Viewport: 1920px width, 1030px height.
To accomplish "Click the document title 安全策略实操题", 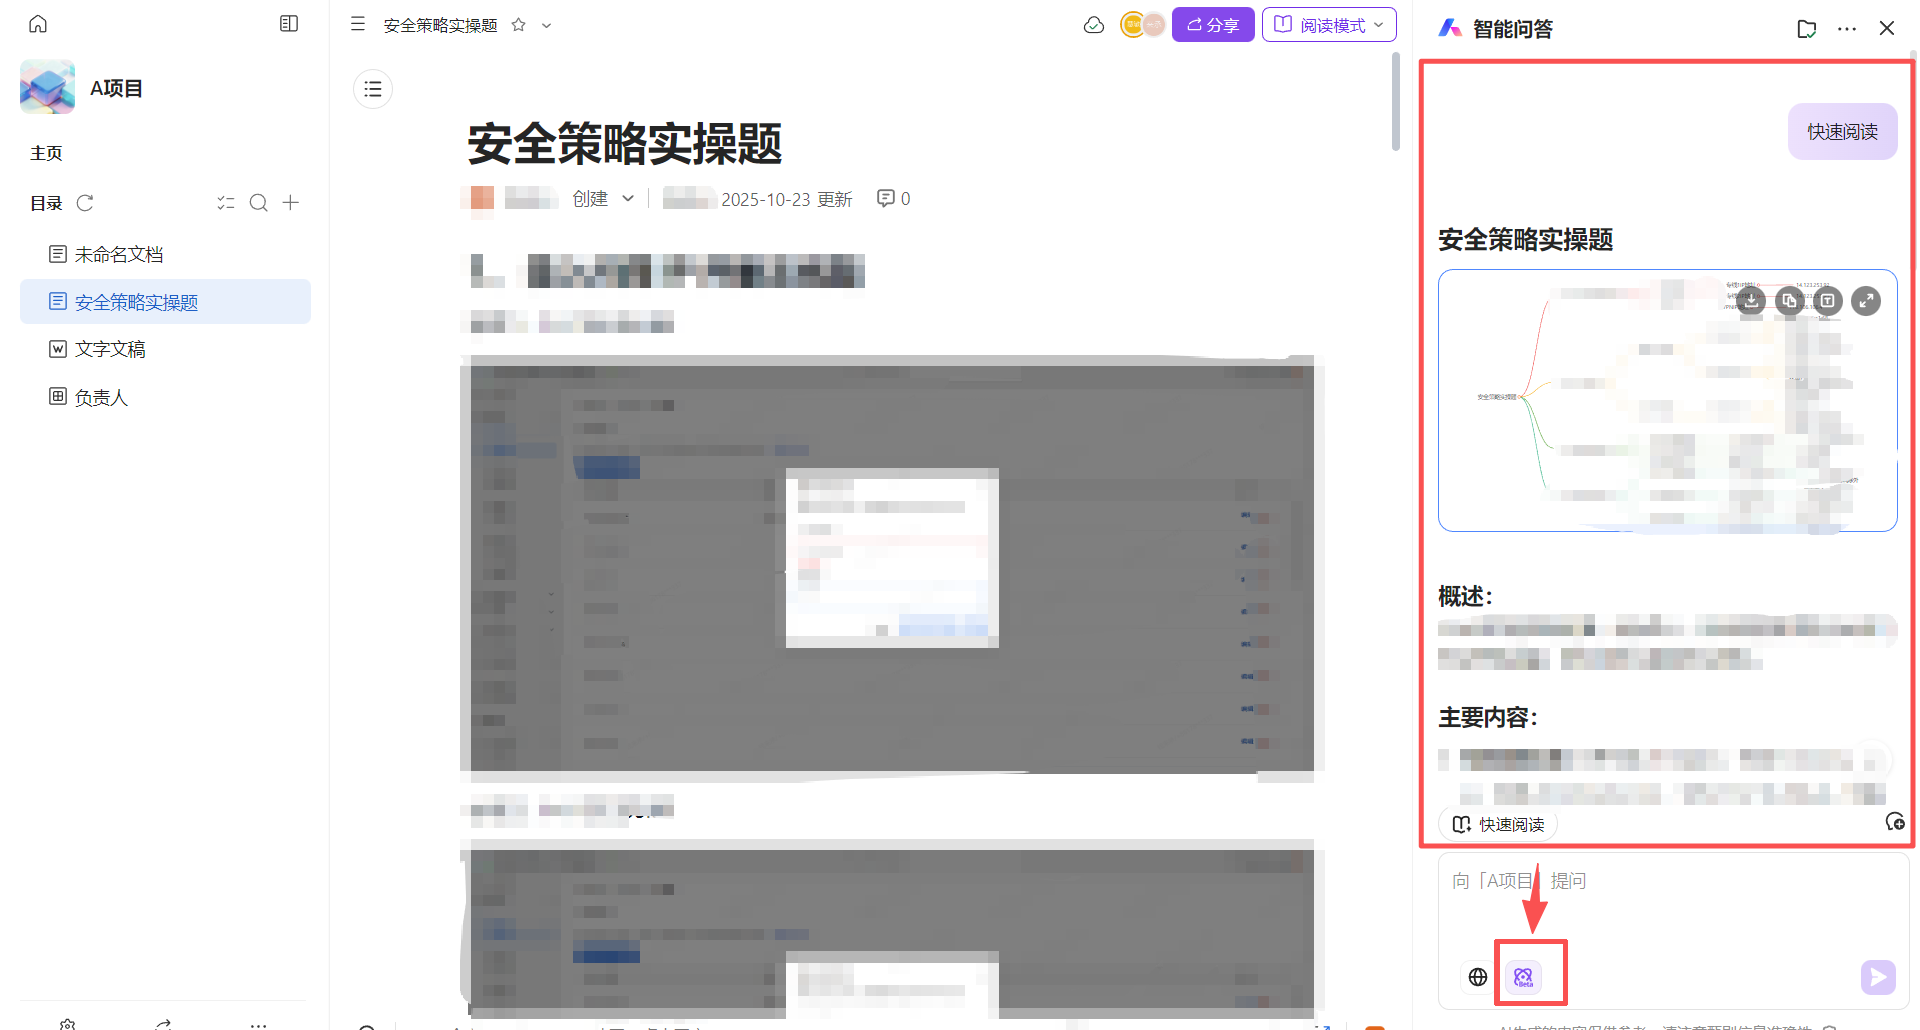I will click(624, 144).
